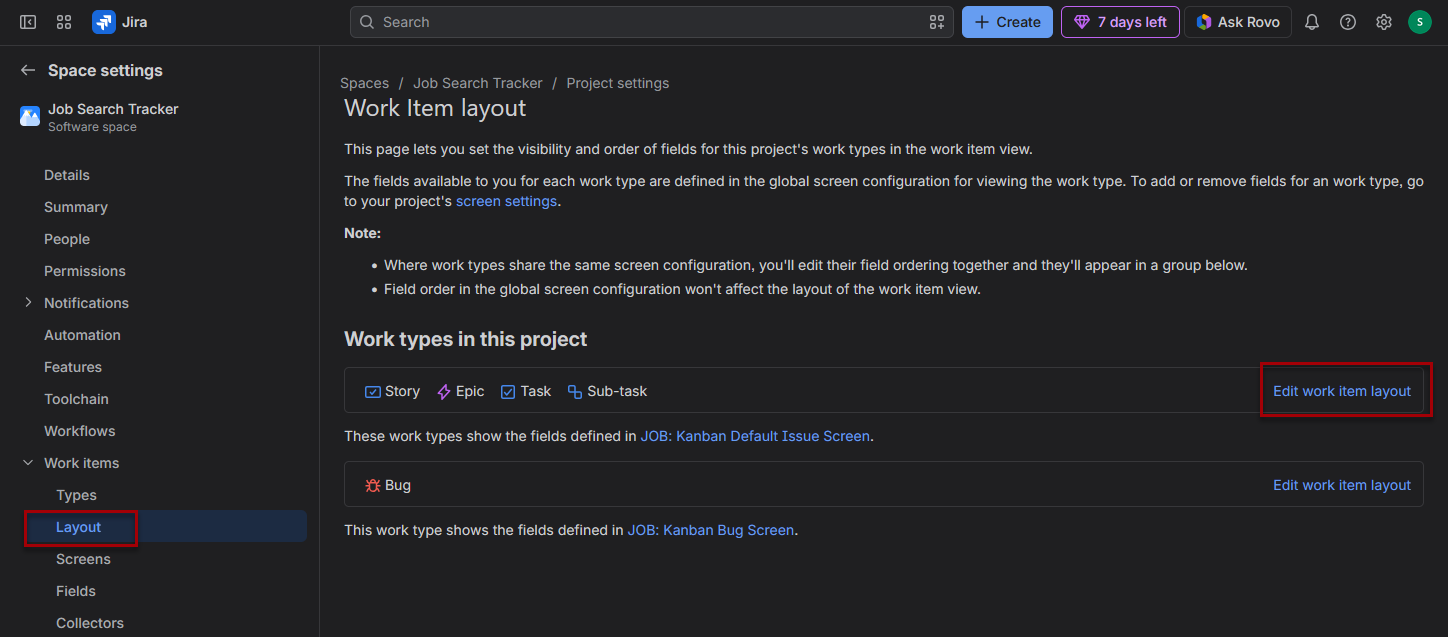This screenshot has width=1448, height=637.
Task: Open the Features page
Action: point(73,367)
